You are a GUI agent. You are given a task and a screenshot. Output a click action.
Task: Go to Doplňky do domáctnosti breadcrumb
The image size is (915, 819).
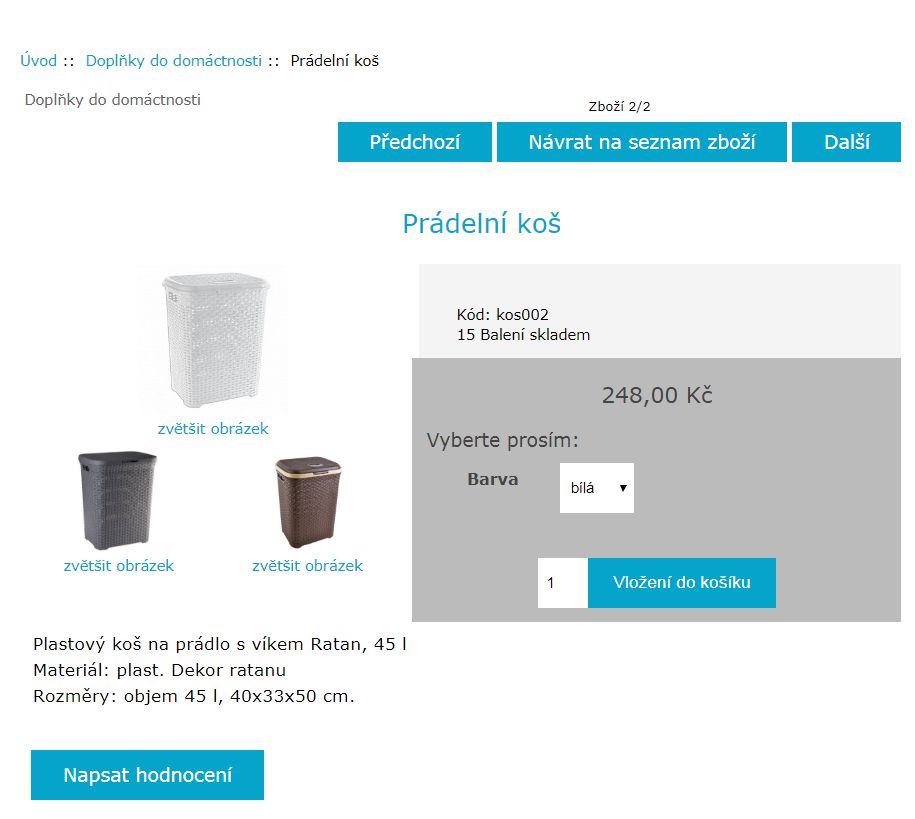pos(173,61)
